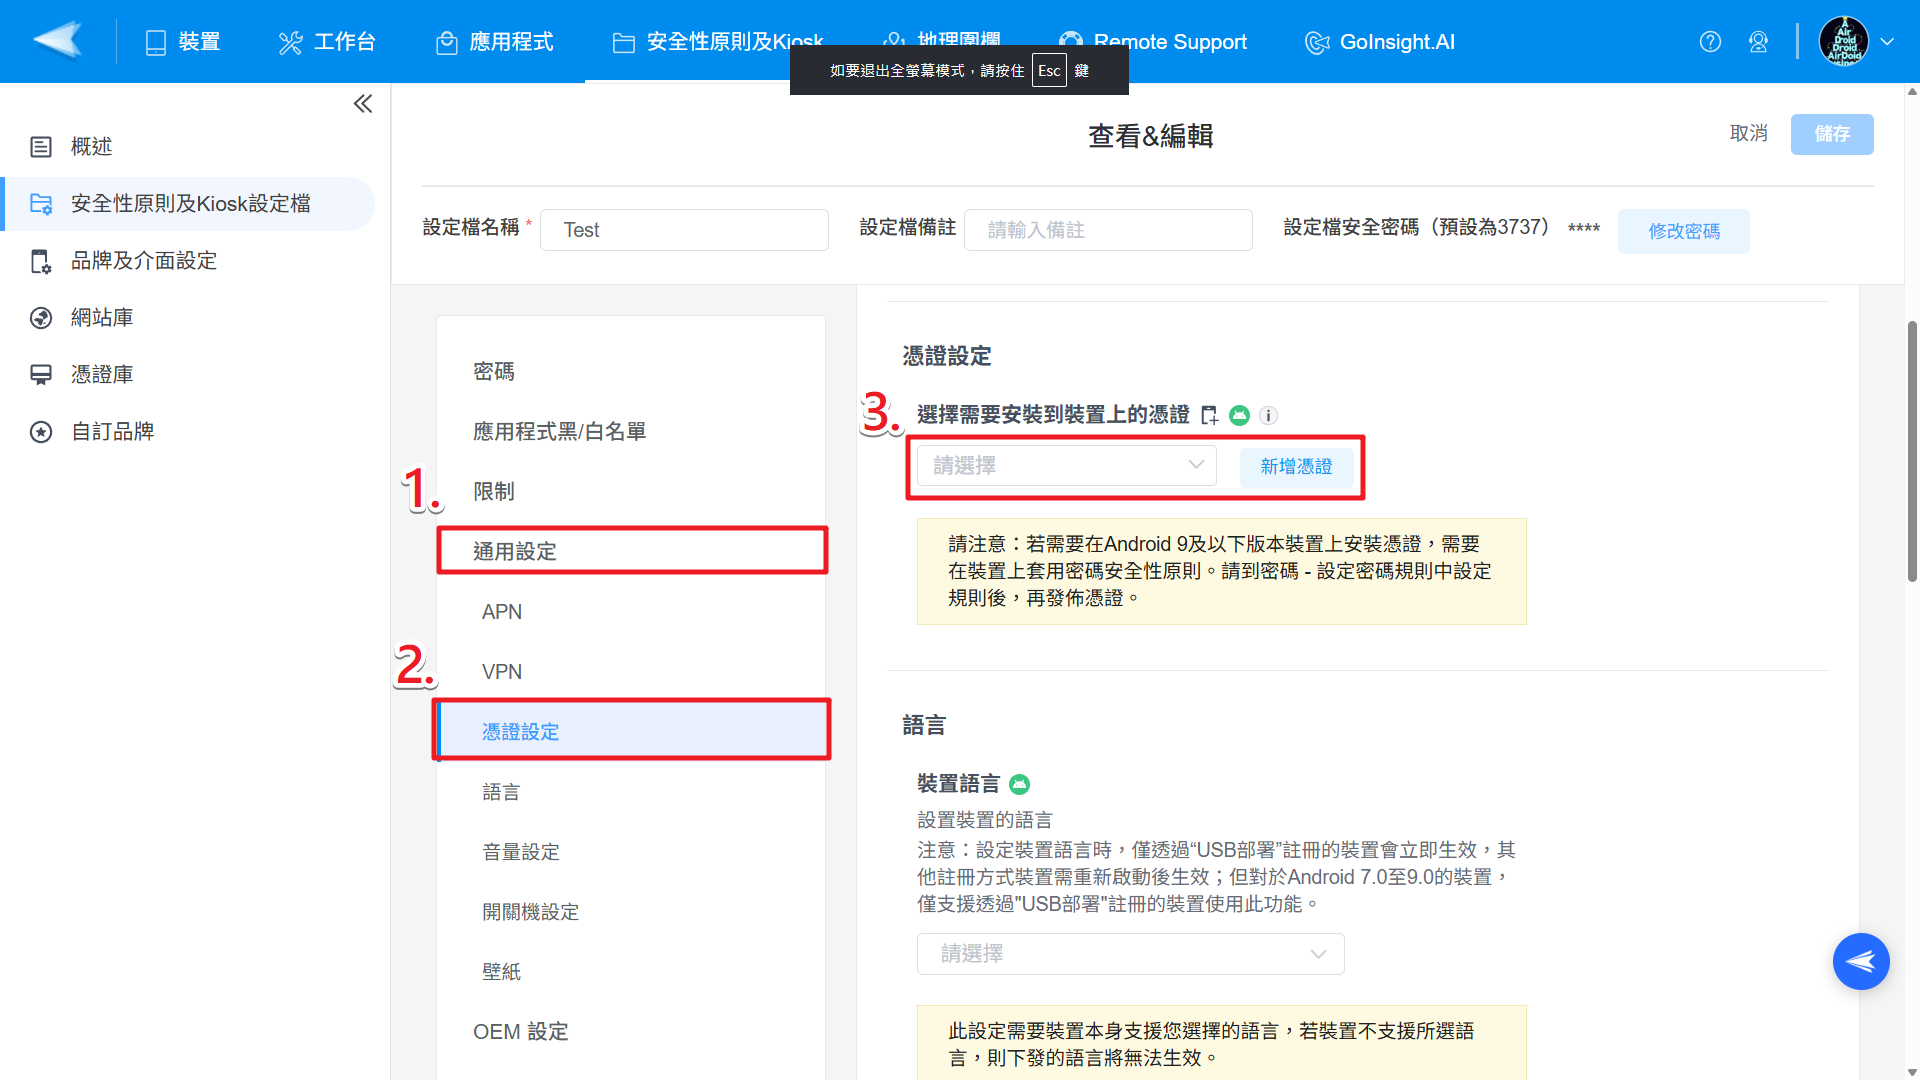Collapse the left sidebar with double chevron

click(x=362, y=104)
